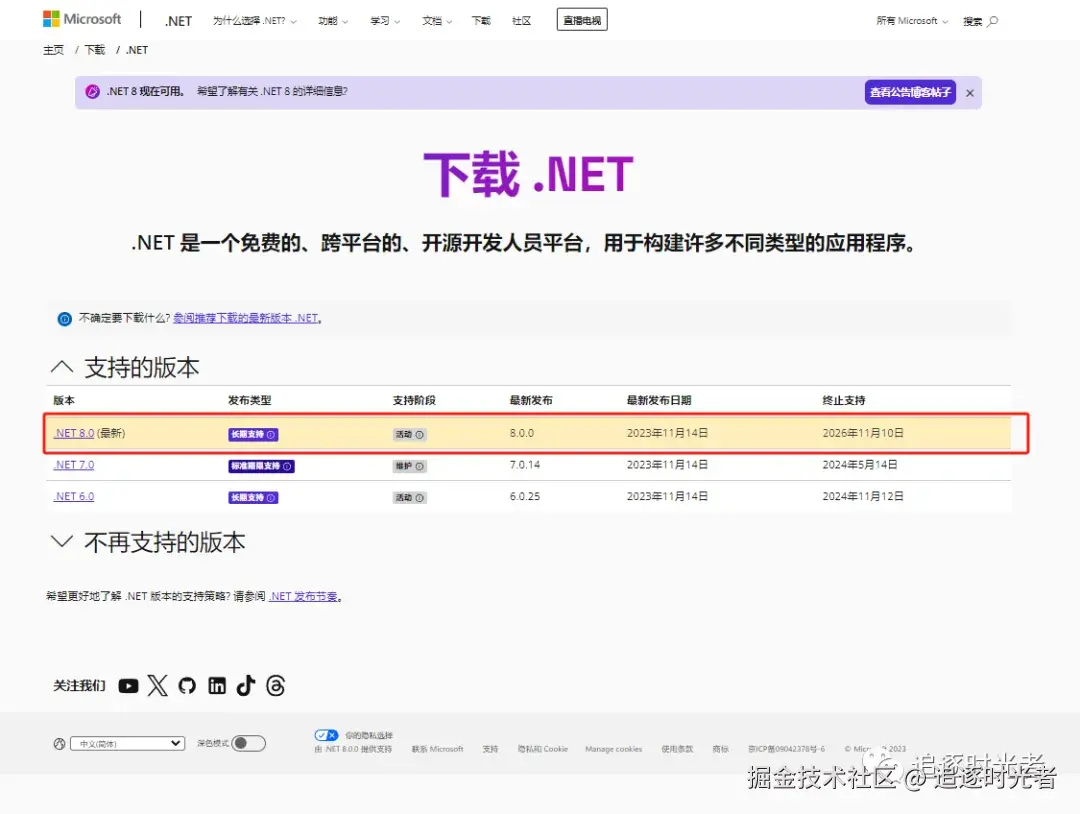Viewport: 1080px width, 814px height.
Task: Expand the 所有 Microsoft dropdown
Action: pos(912,21)
